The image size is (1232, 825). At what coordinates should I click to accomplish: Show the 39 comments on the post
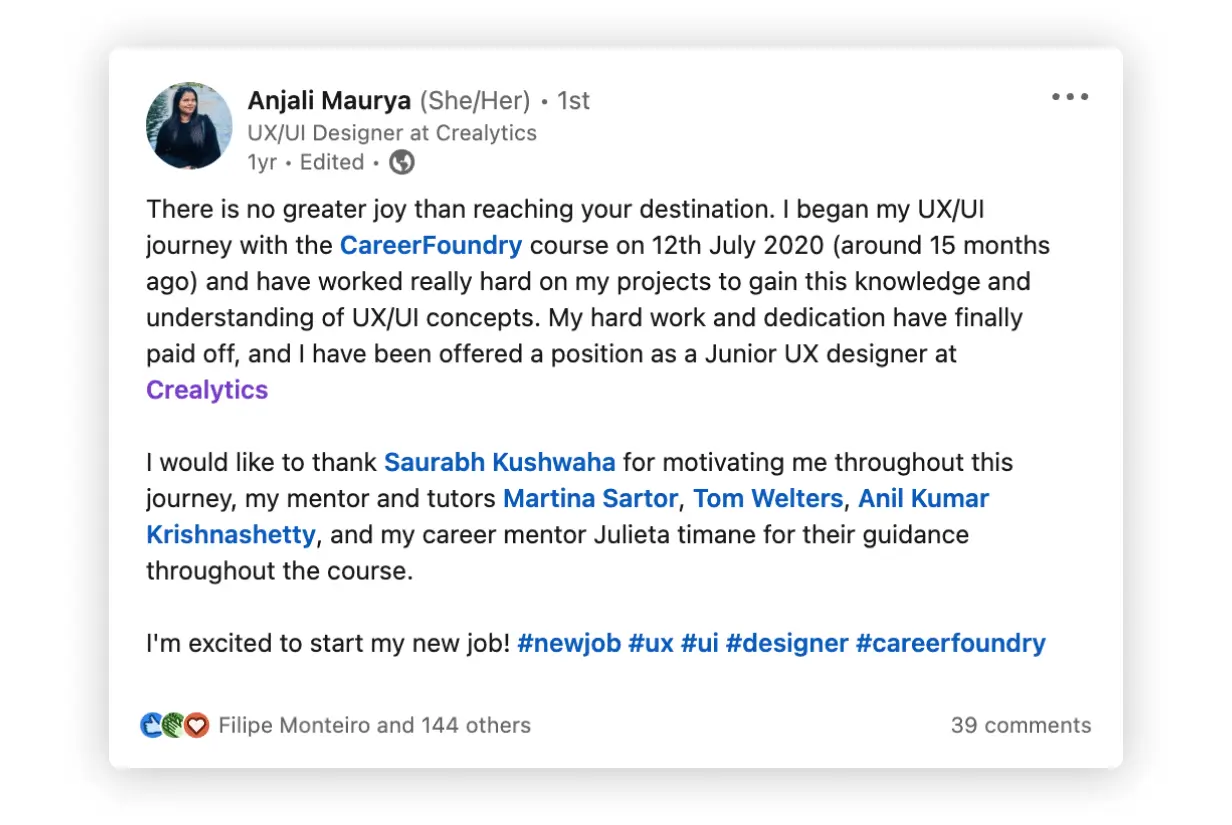1021,725
